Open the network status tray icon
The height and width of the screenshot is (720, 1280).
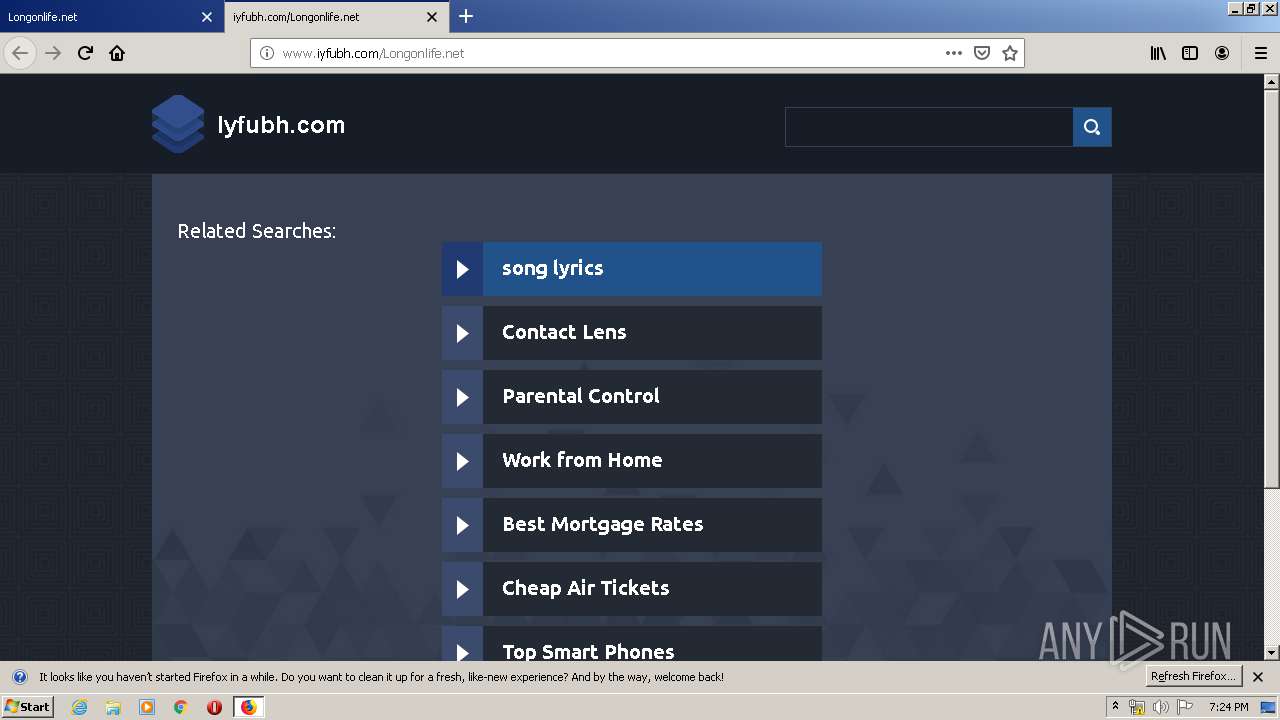coord(1137,707)
